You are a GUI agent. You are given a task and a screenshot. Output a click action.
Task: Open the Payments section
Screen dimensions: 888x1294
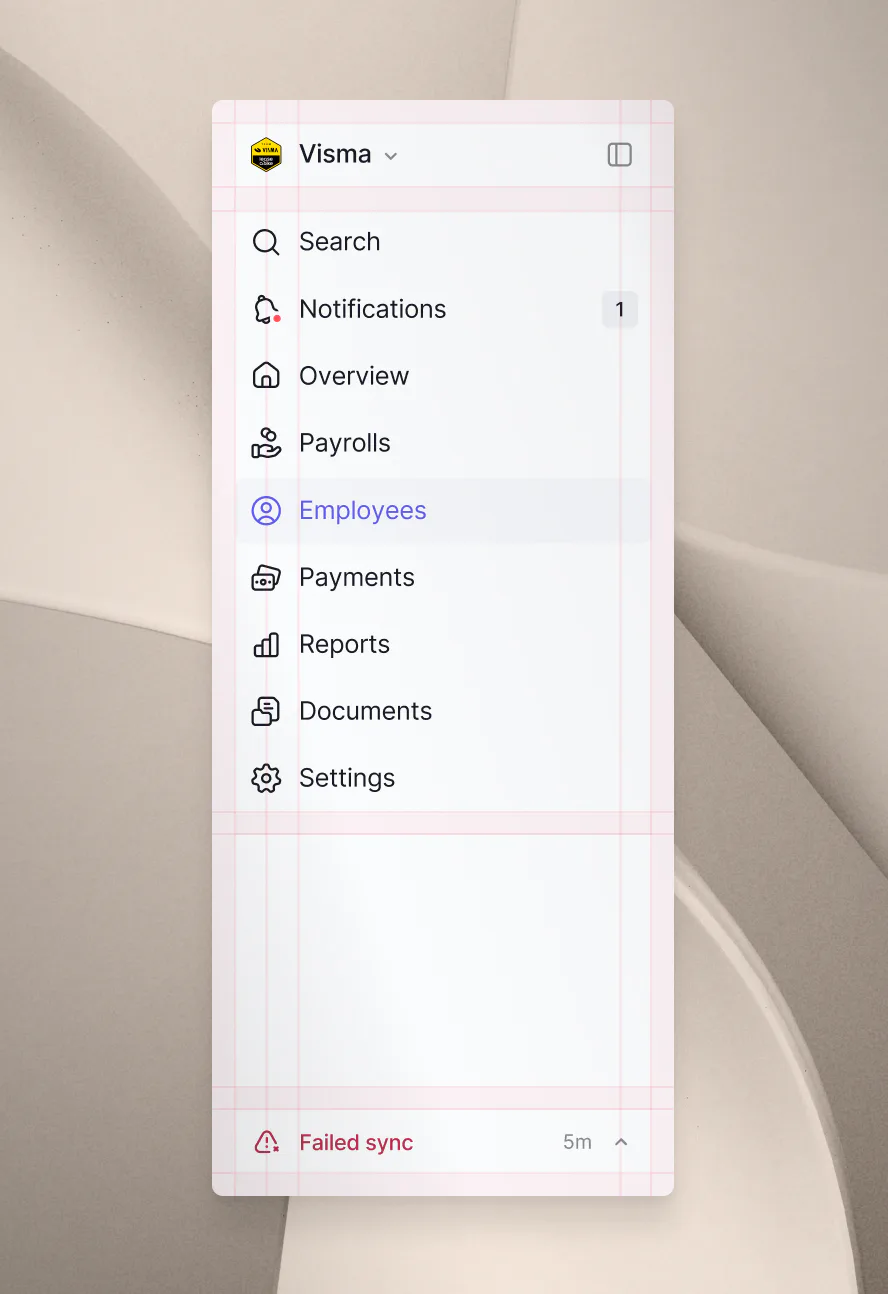pyautogui.click(x=443, y=577)
